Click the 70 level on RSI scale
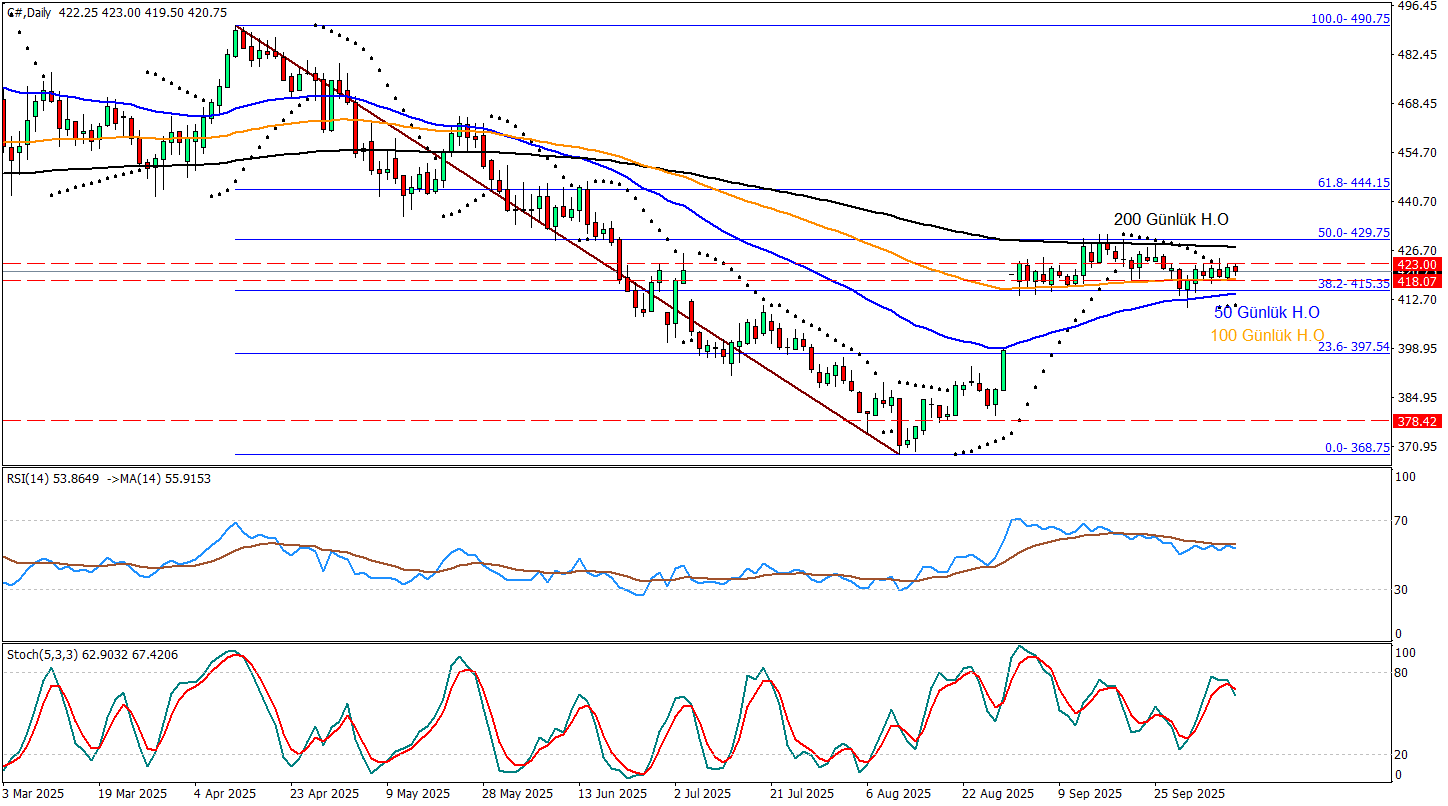 click(x=1408, y=521)
